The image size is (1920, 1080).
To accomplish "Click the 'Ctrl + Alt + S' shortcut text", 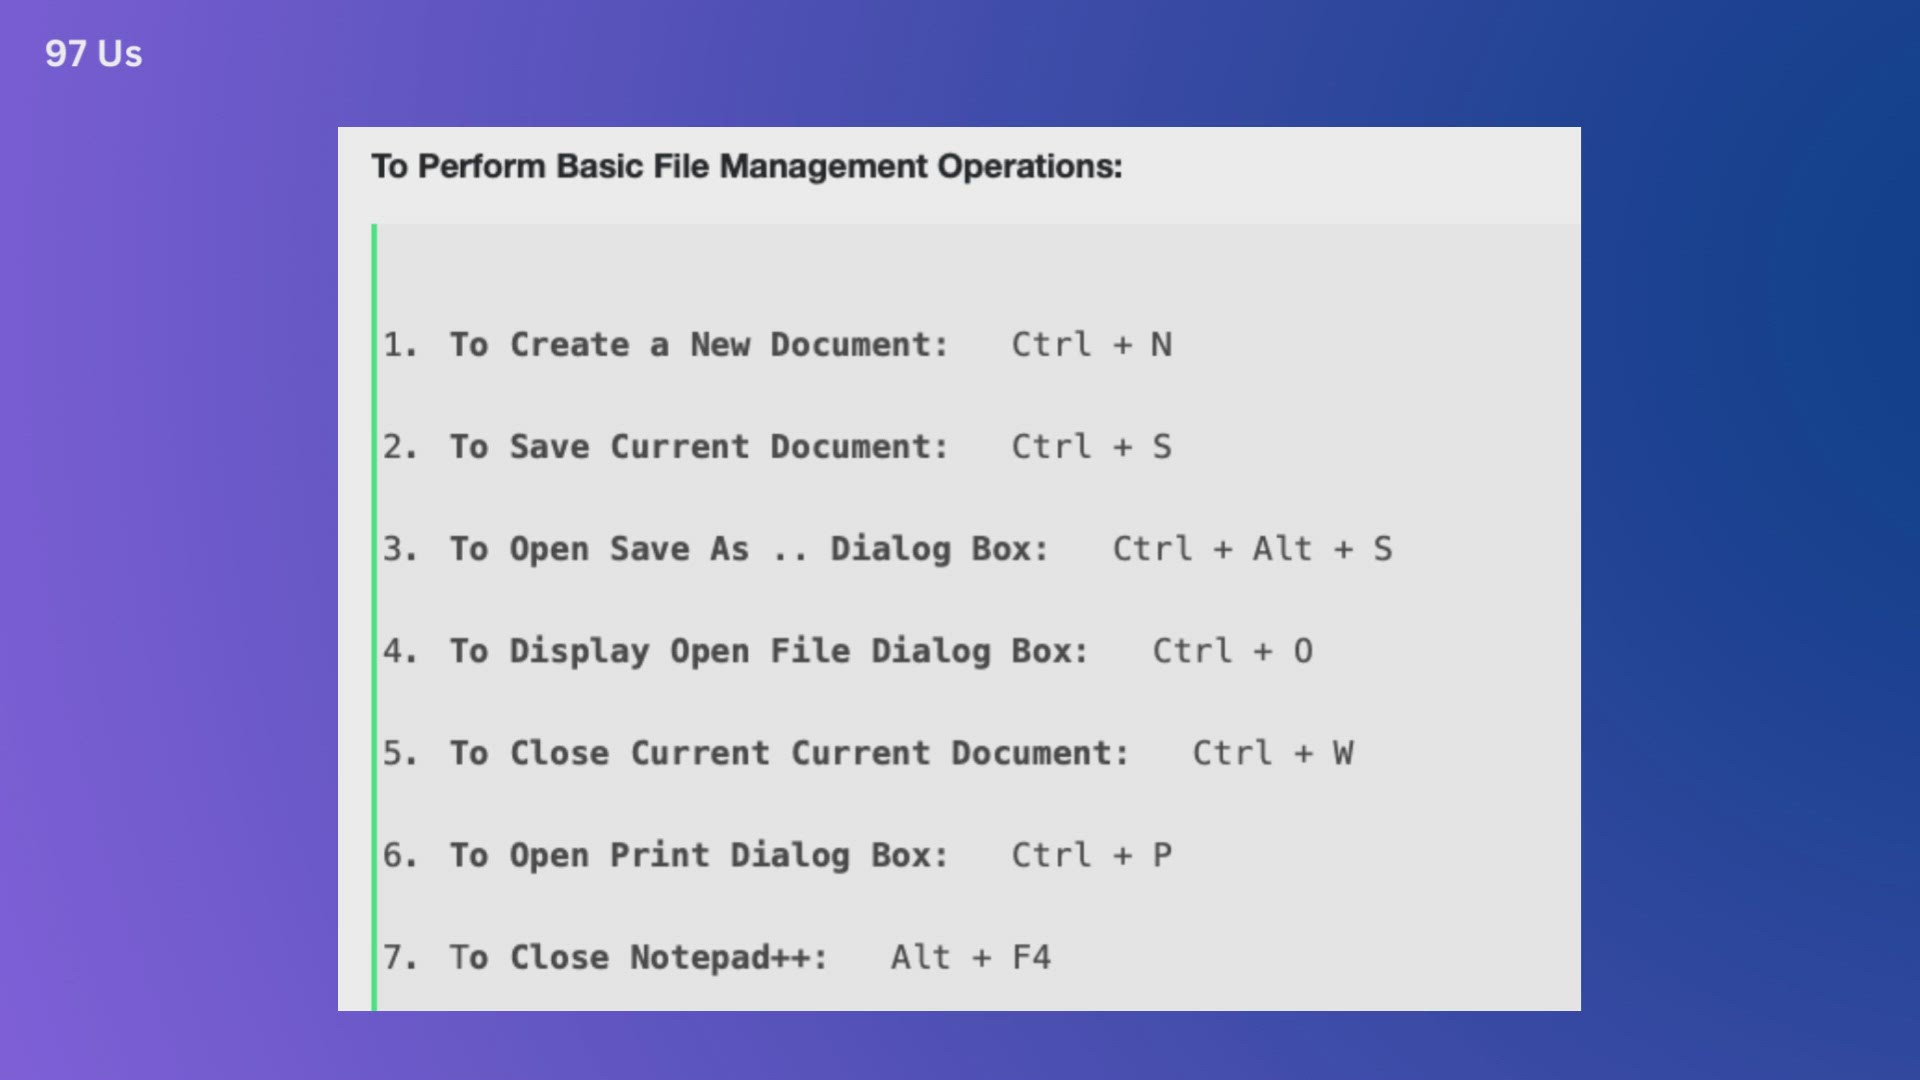I will [x=1252, y=548].
